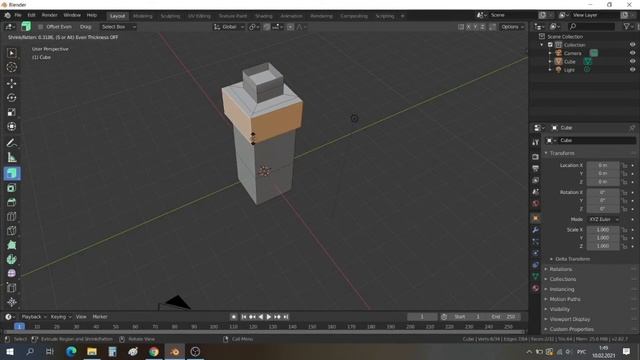640x360 pixels.
Task: Select the Extrude Region tool
Action: (x=11, y=173)
